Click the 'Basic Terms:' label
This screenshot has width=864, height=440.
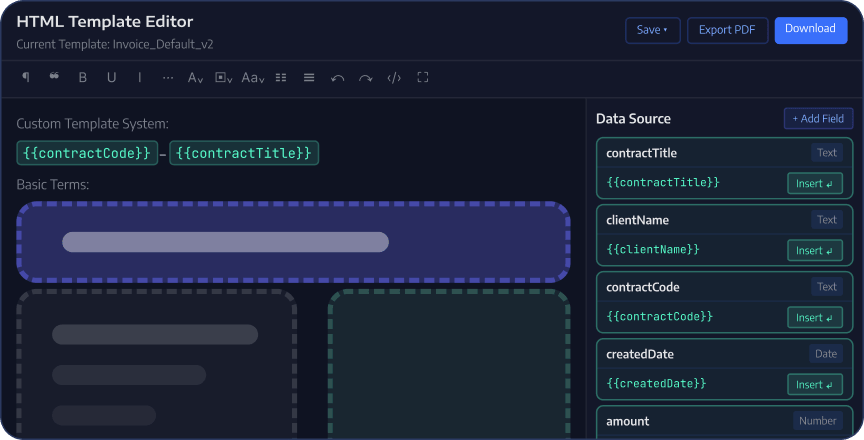pyautogui.click(x=53, y=184)
